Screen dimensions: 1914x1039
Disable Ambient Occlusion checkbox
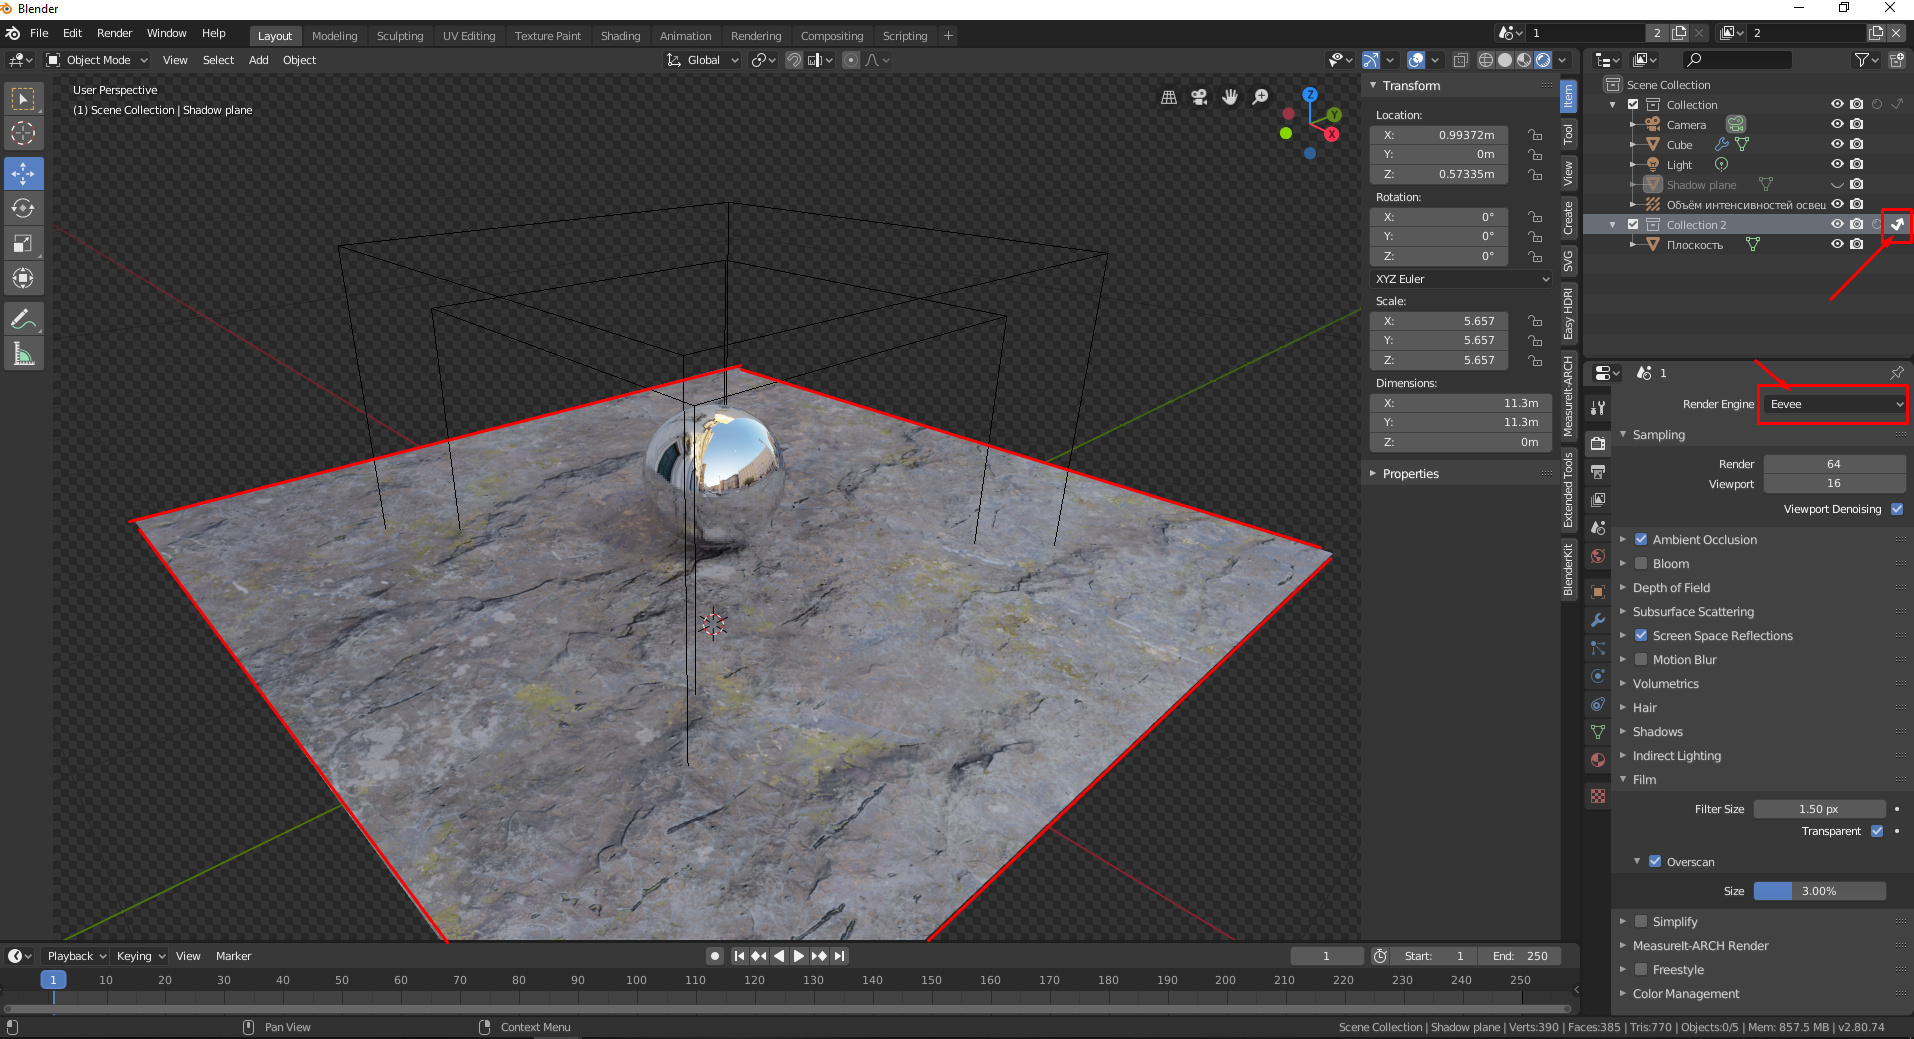pyautogui.click(x=1641, y=540)
